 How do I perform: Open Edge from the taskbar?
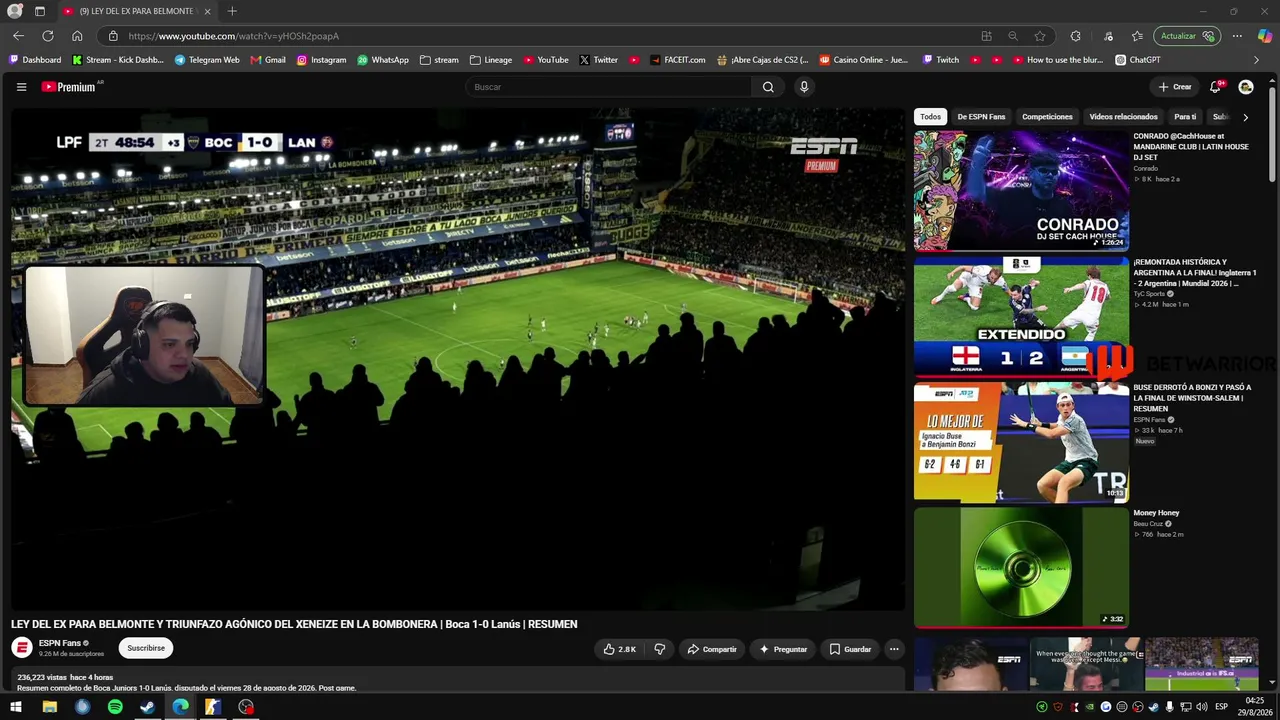[180, 707]
